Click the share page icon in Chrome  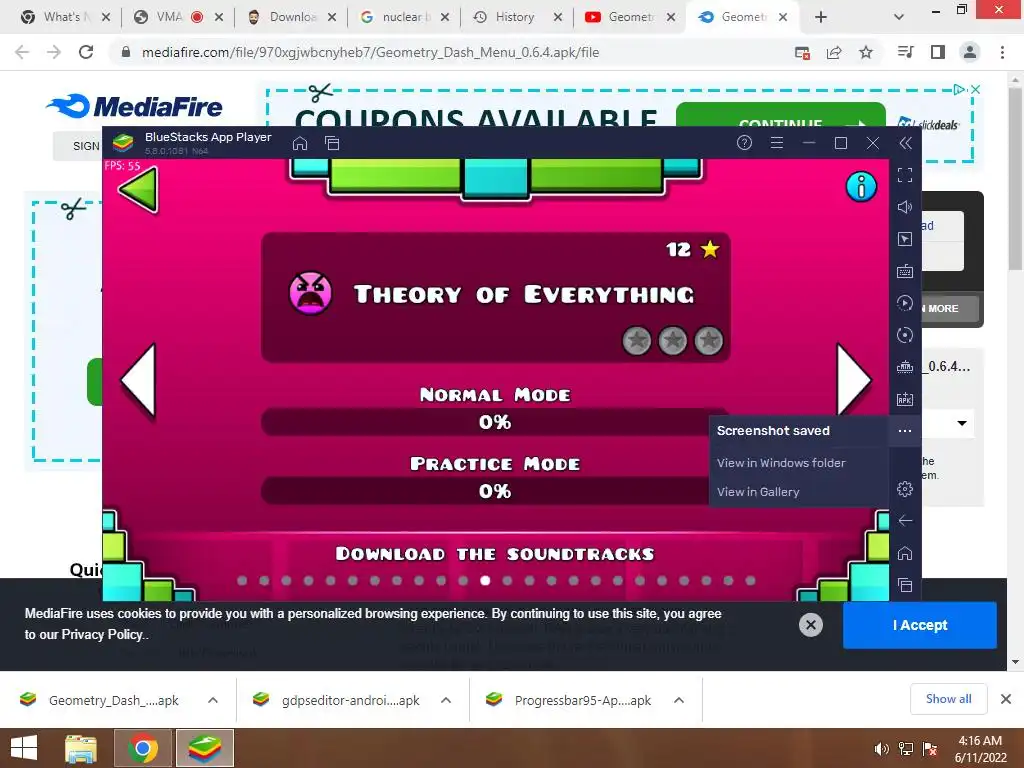pos(834,52)
